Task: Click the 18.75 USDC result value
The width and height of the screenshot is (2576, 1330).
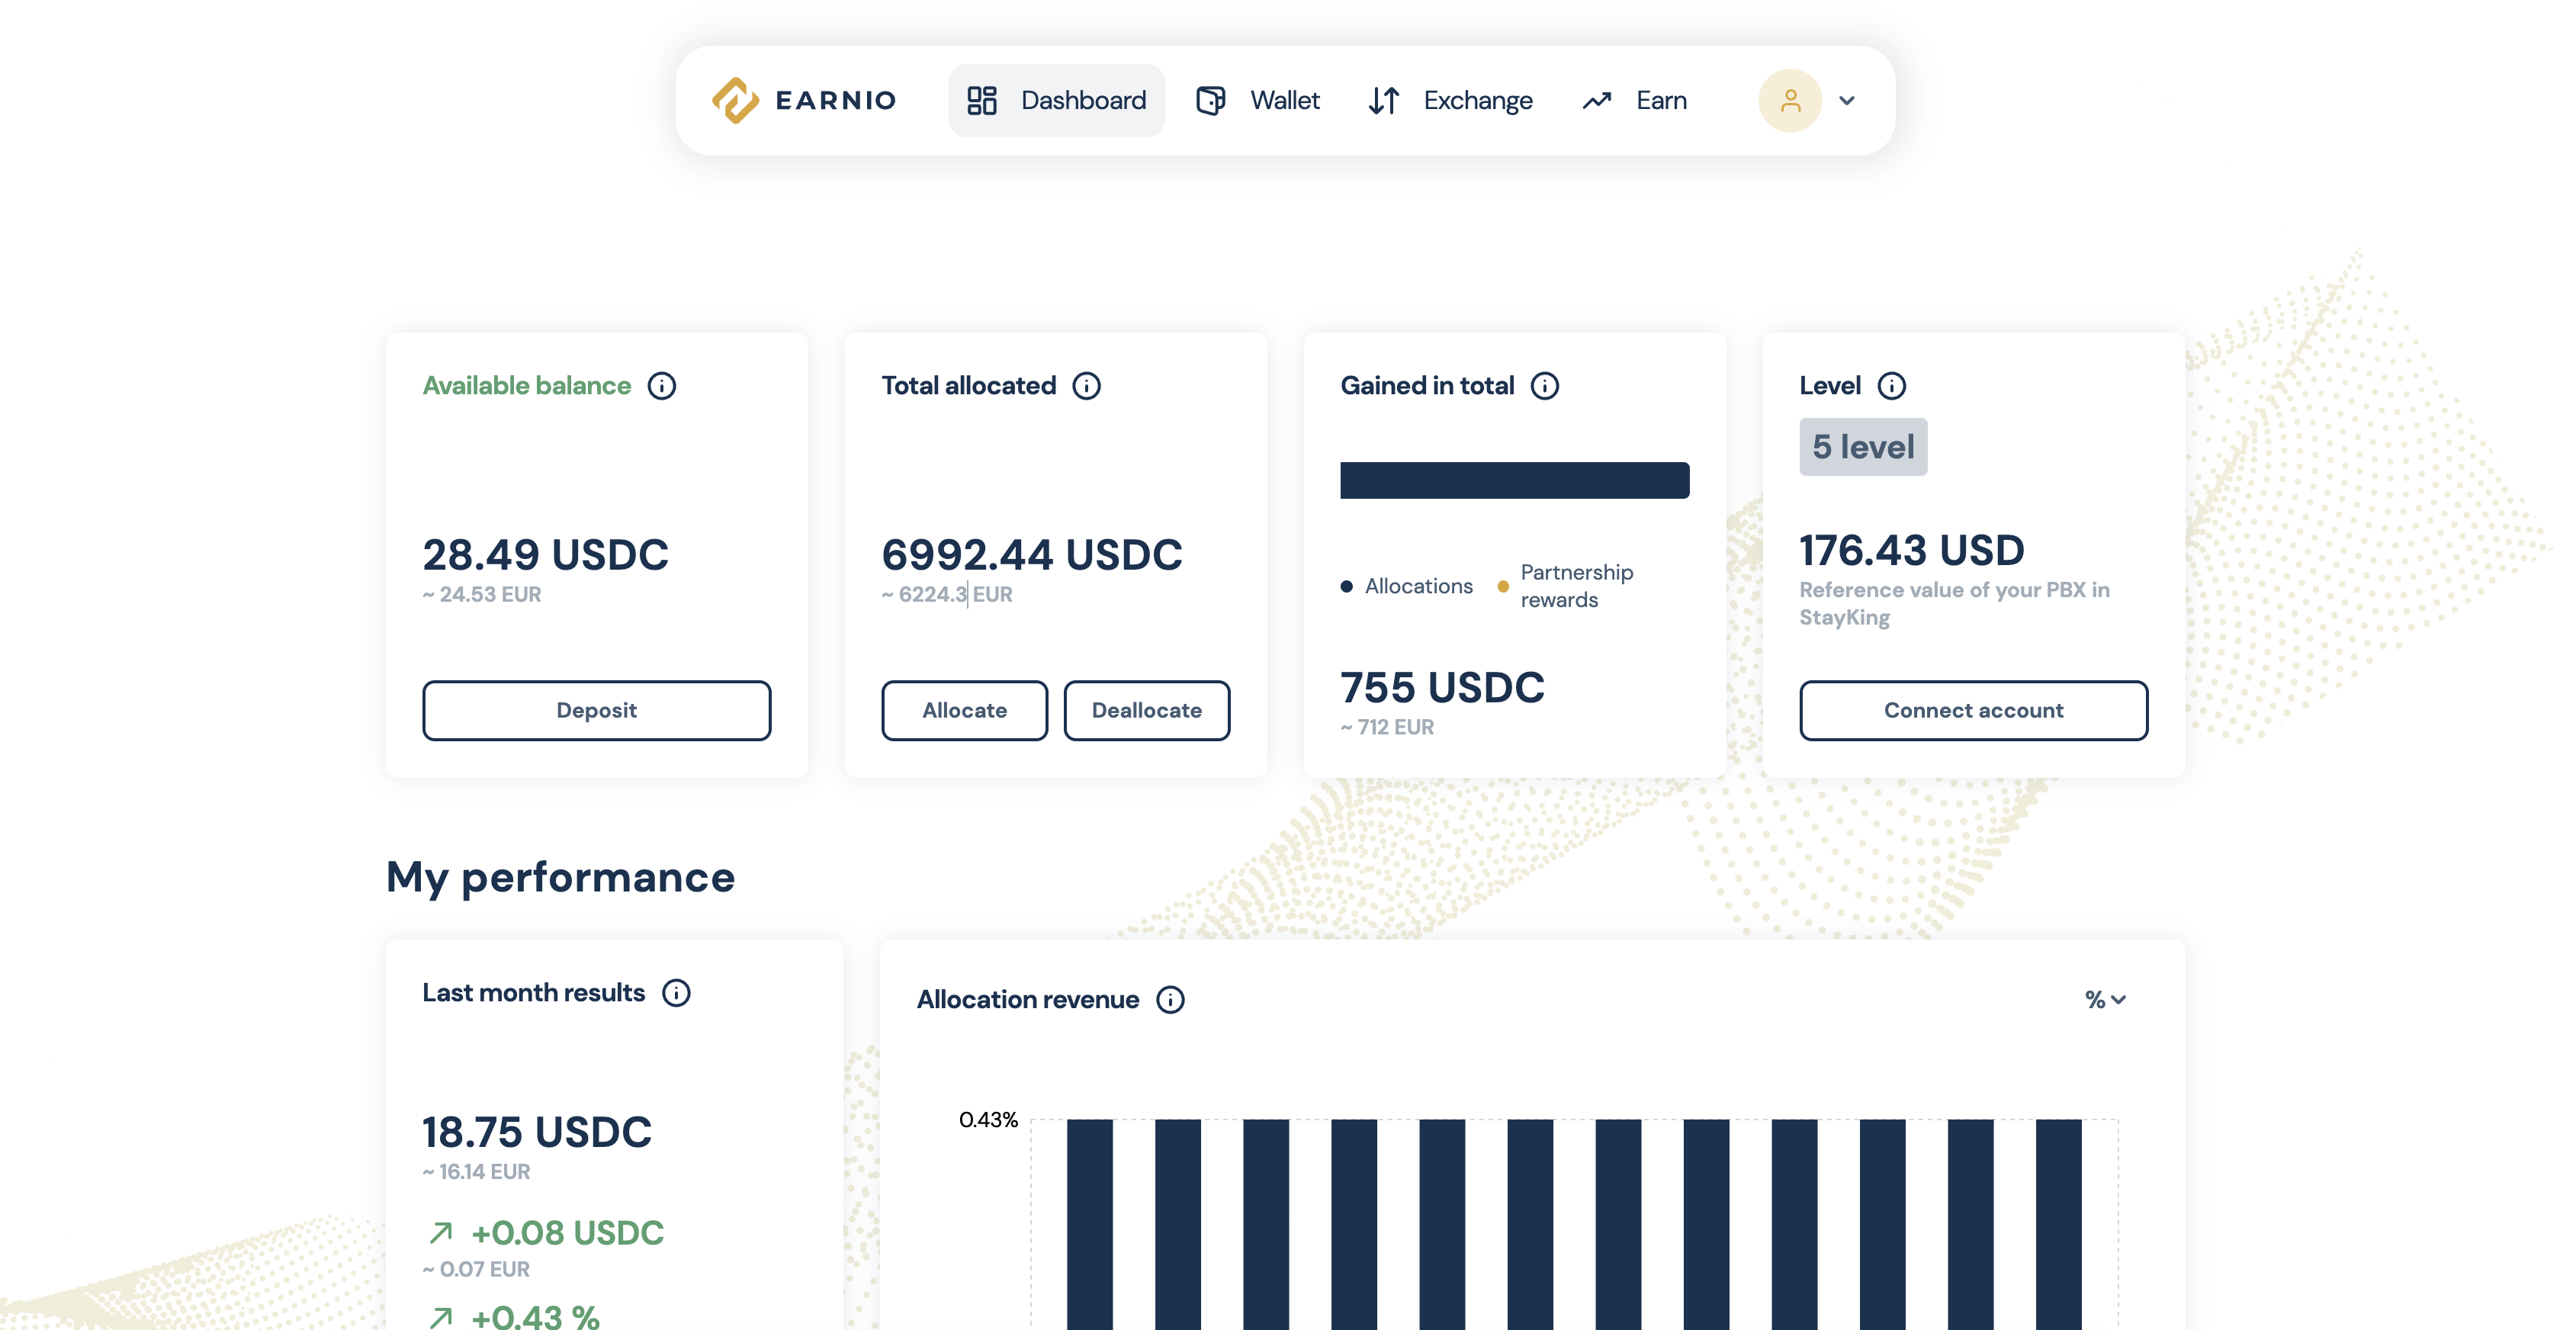Action: 537,1133
